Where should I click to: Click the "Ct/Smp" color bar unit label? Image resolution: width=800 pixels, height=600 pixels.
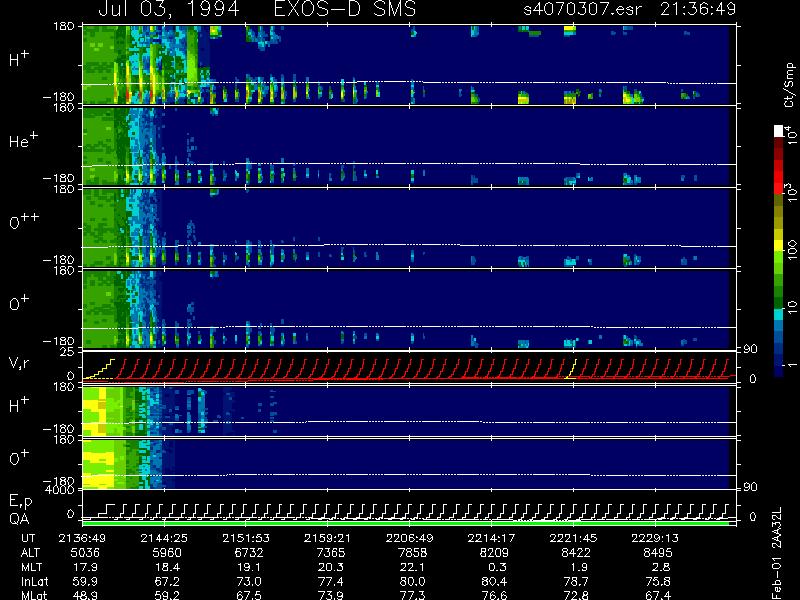click(790, 86)
